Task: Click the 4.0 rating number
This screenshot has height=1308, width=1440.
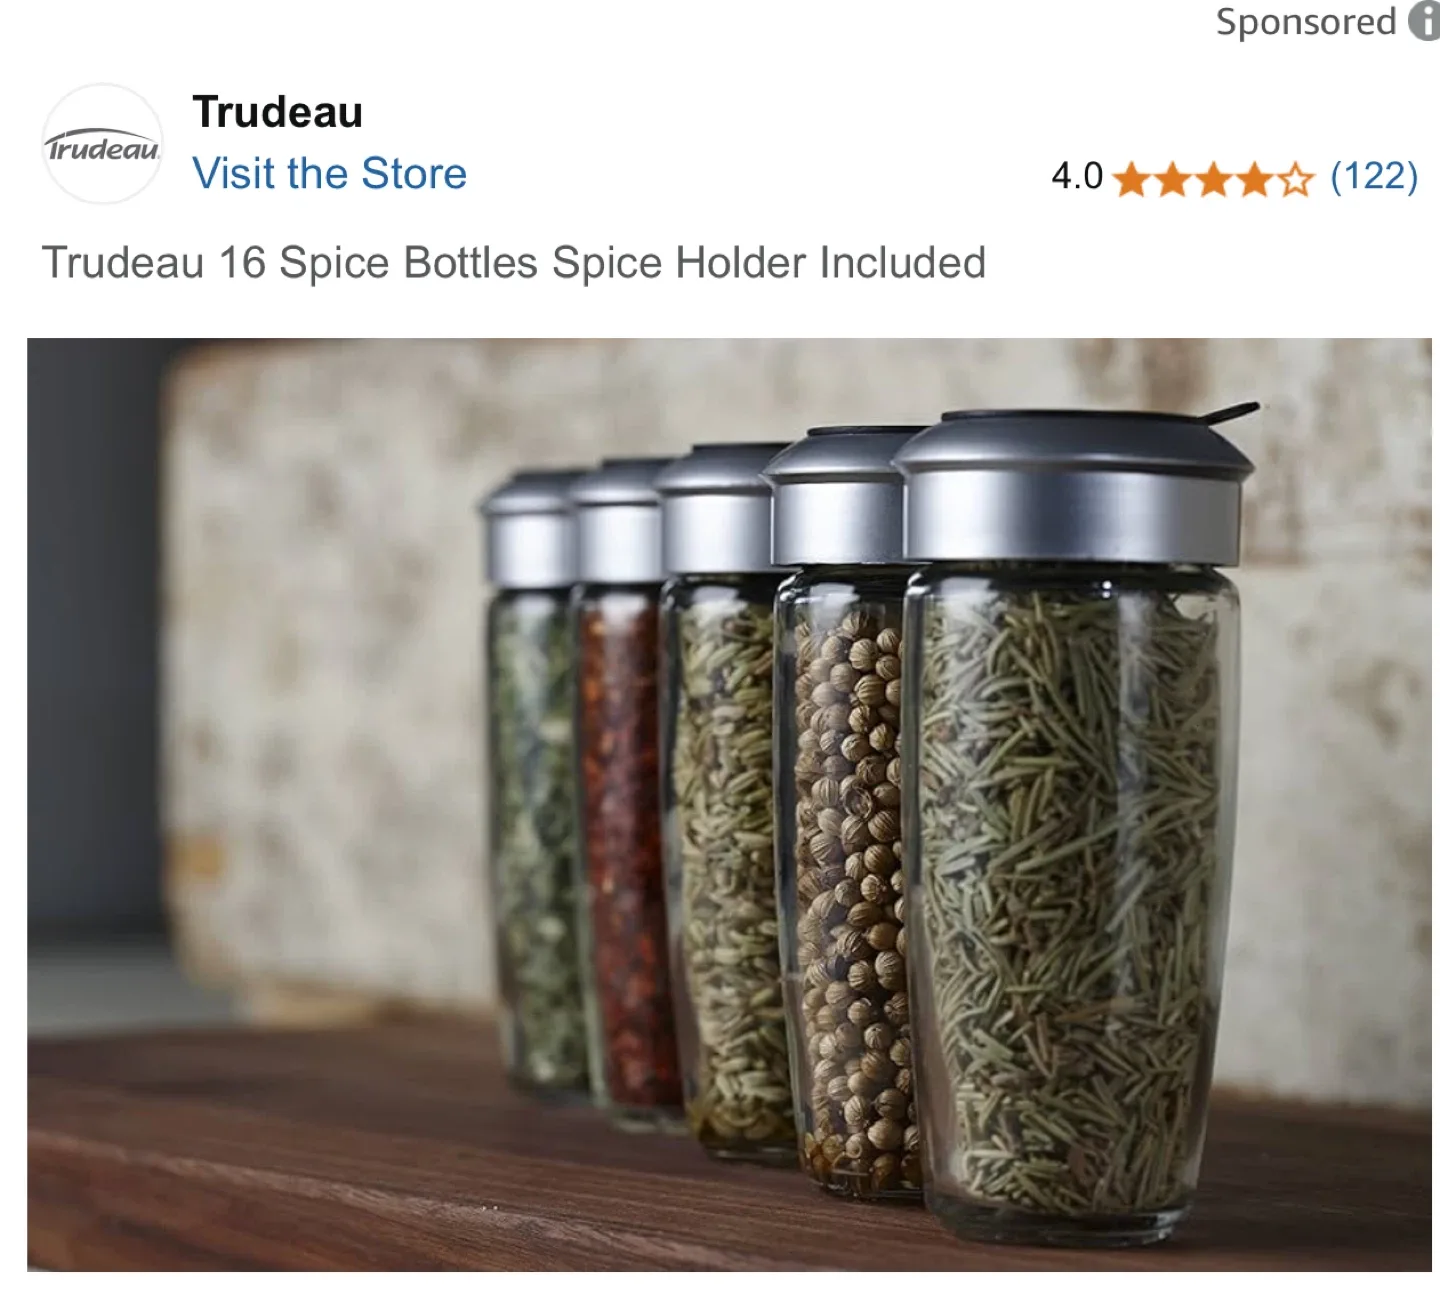Action: point(1077,177)
